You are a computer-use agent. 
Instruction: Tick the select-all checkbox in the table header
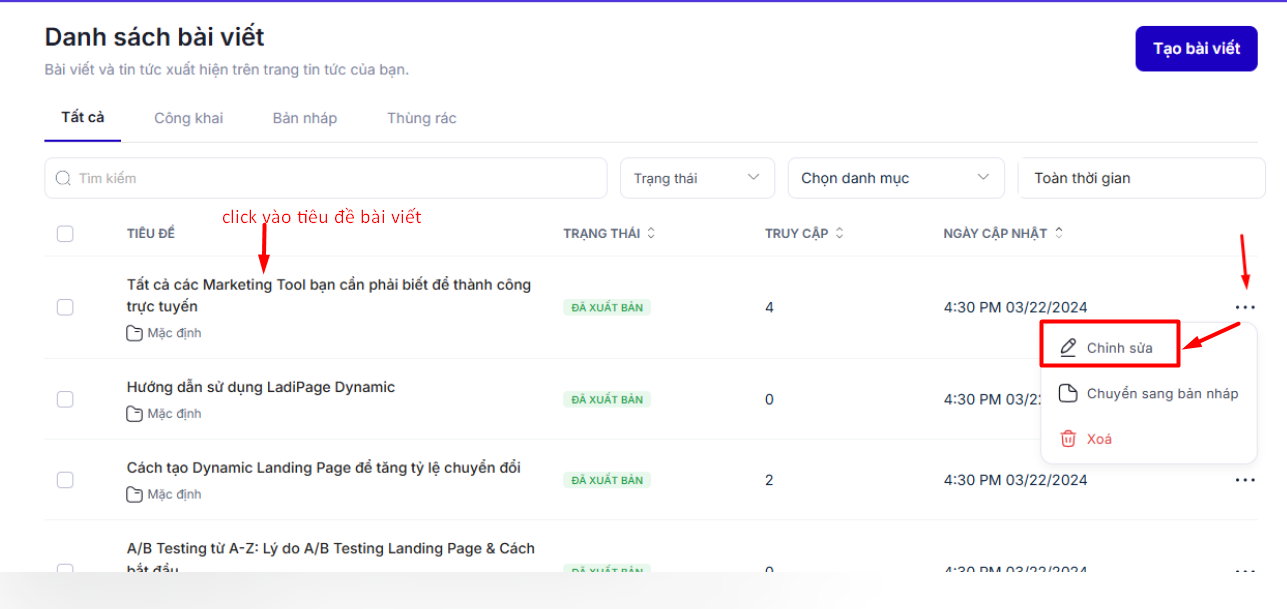(65, 234)
